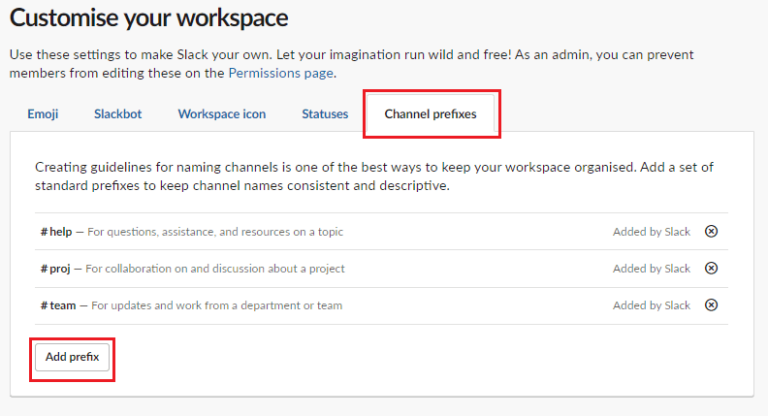This screenshot has height=416, width=768.
Task: Click the #team prefix name
Action: click(57, 306)
